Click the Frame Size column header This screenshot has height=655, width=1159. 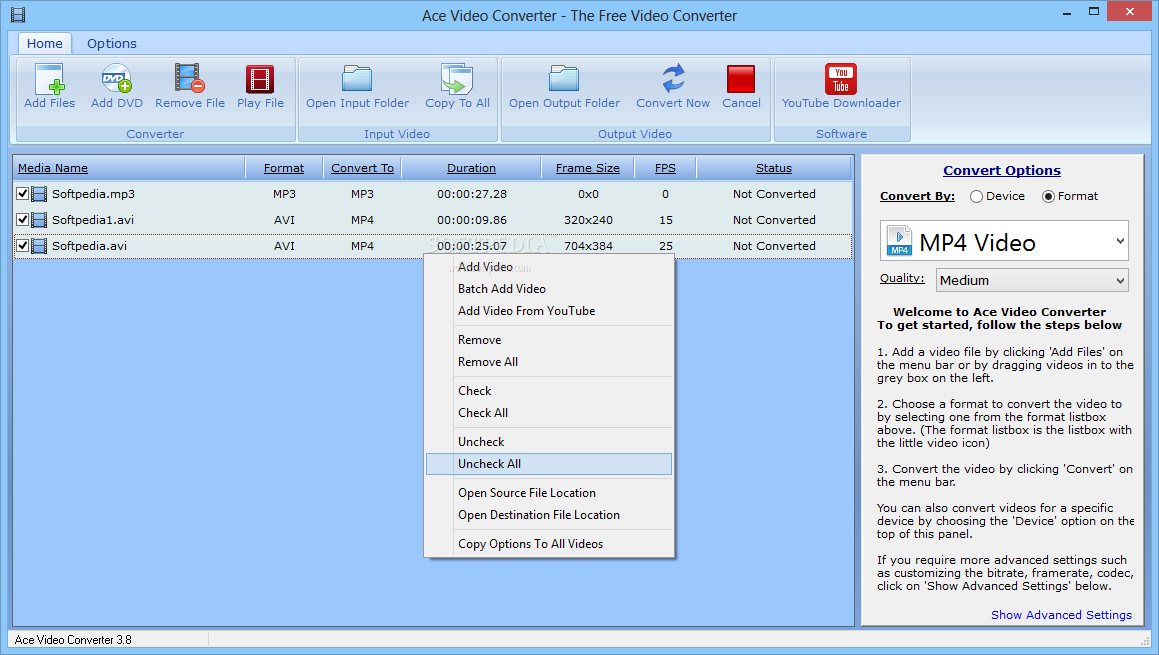588,169
